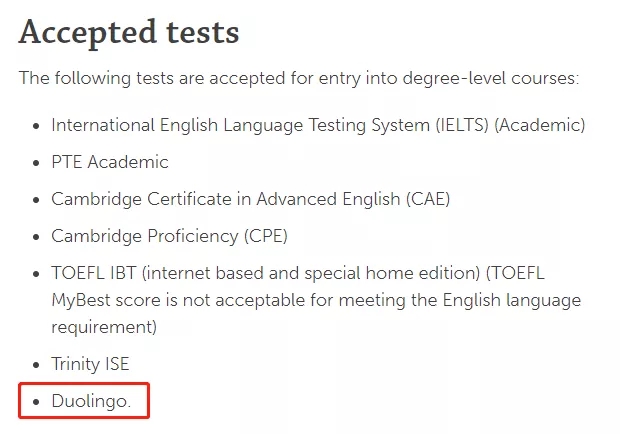Viewport: 620px width, 434px height.
Task: Click the word 'requirement)' in TOEFL item
Action: [x=104, y=327]
